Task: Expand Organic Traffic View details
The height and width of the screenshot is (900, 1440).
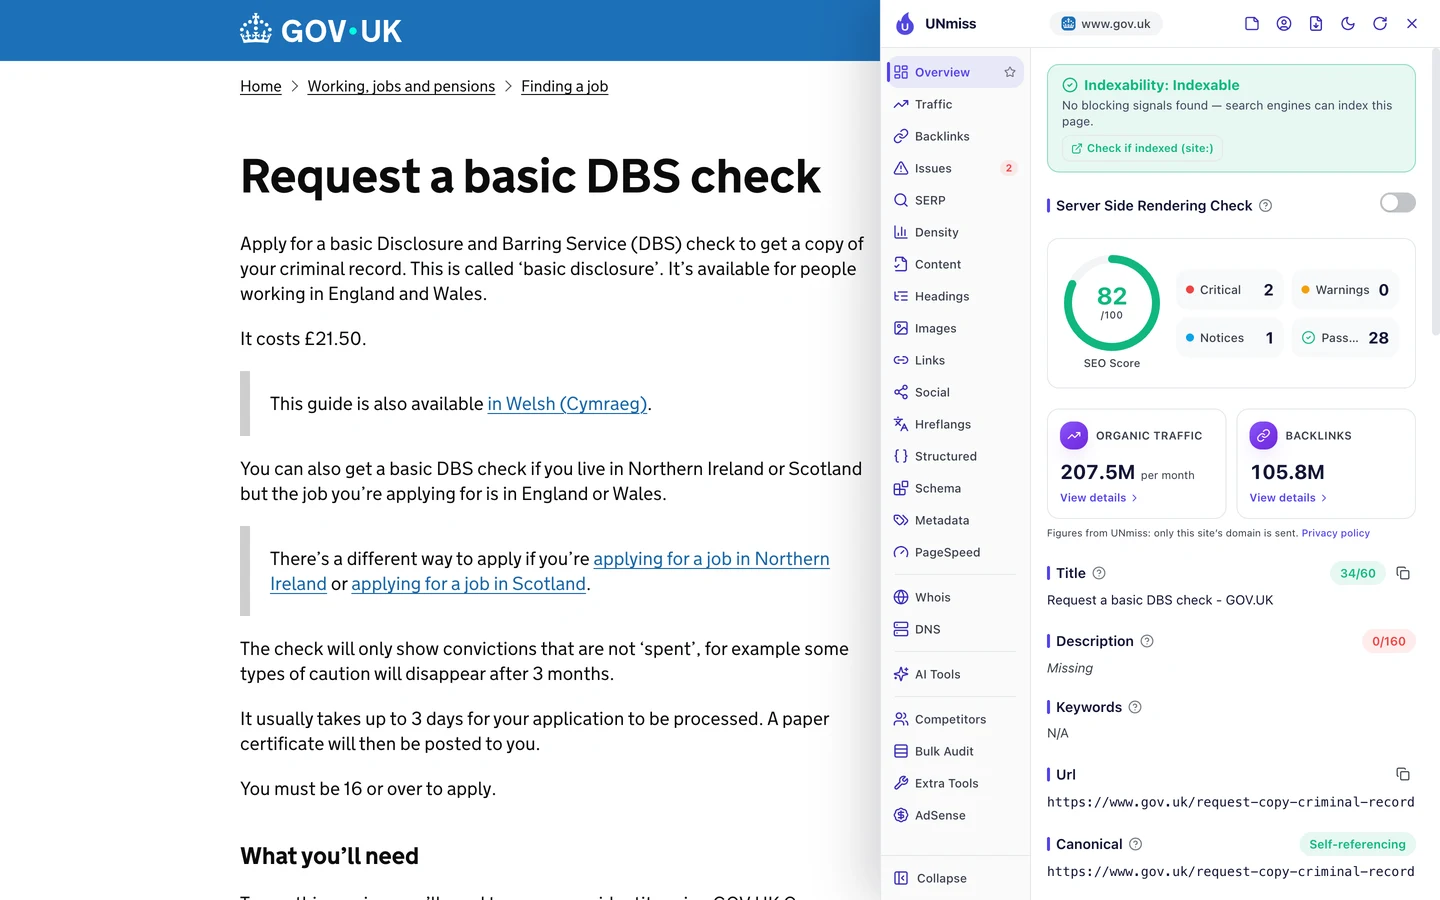Action: click(x=1099, y=498)
